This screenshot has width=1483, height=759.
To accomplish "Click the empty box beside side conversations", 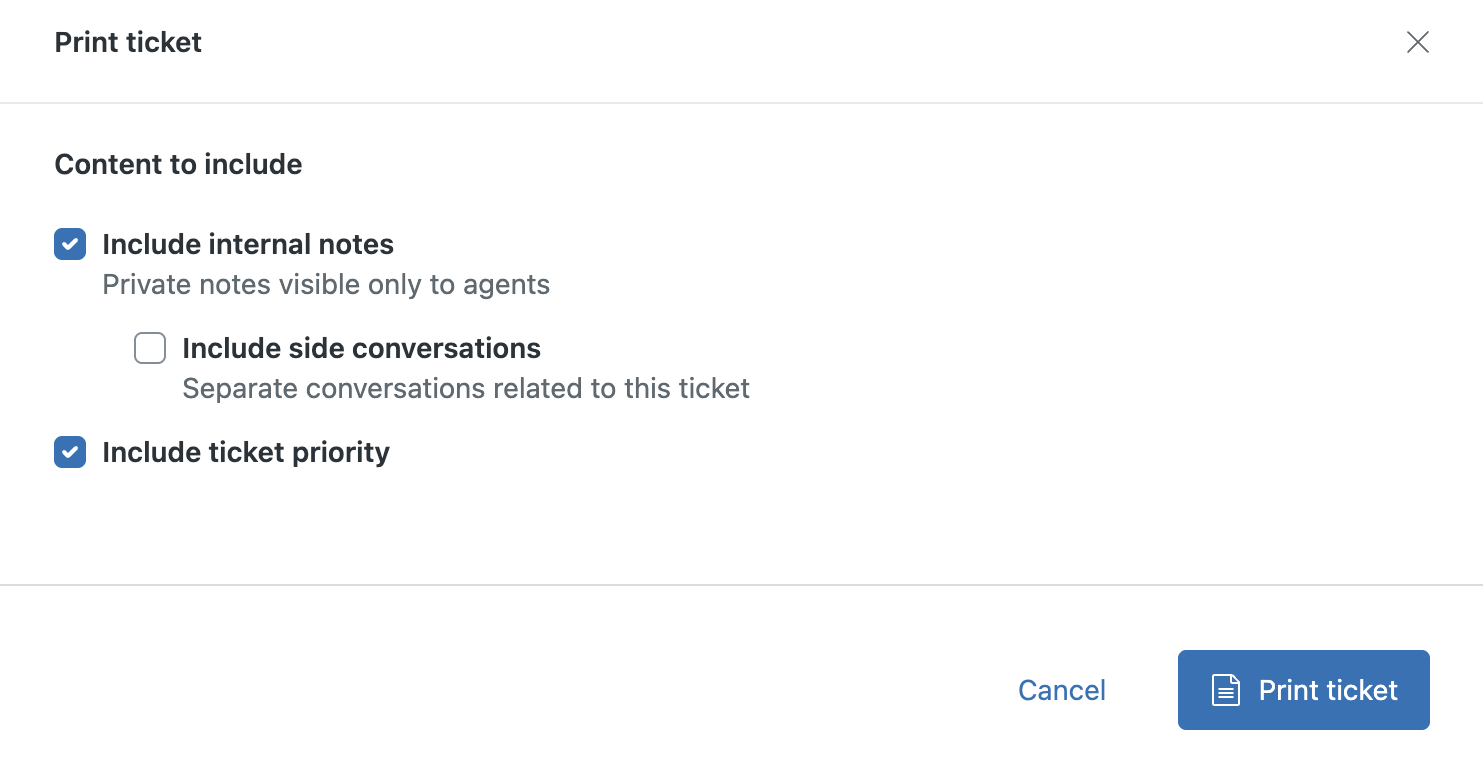I will coord(150,348).
